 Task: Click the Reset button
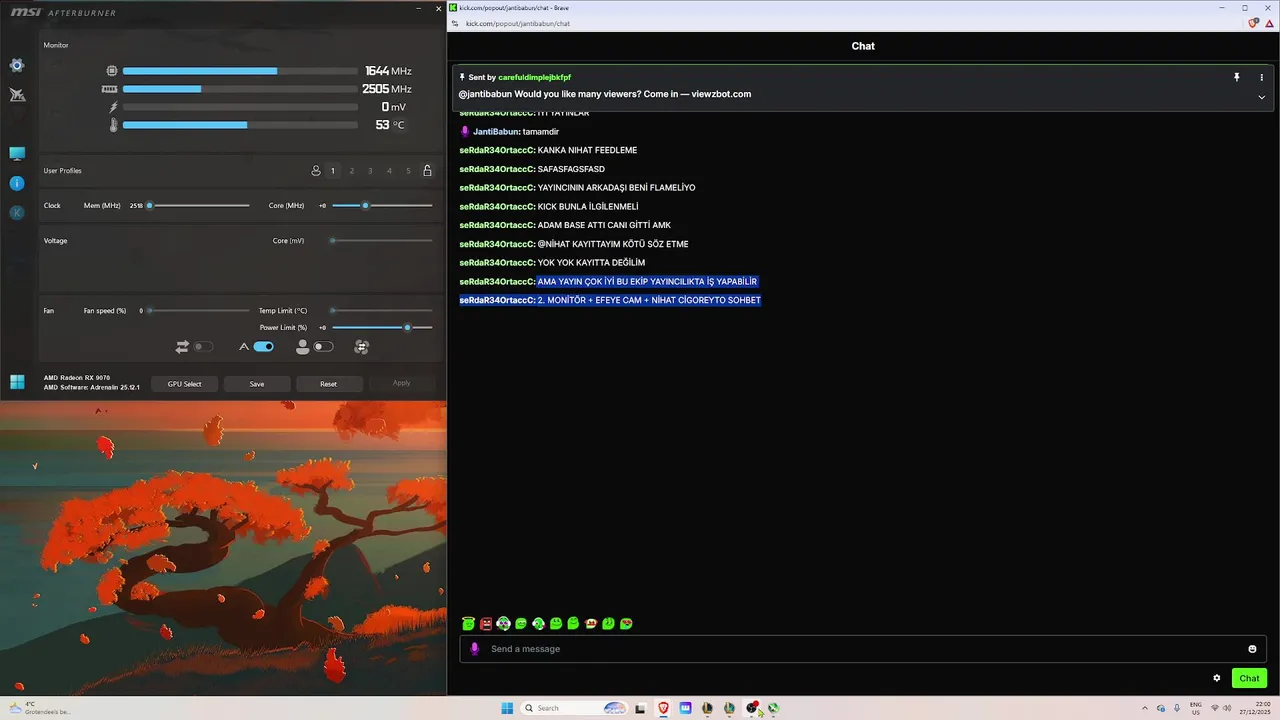[x=328, y=384]
